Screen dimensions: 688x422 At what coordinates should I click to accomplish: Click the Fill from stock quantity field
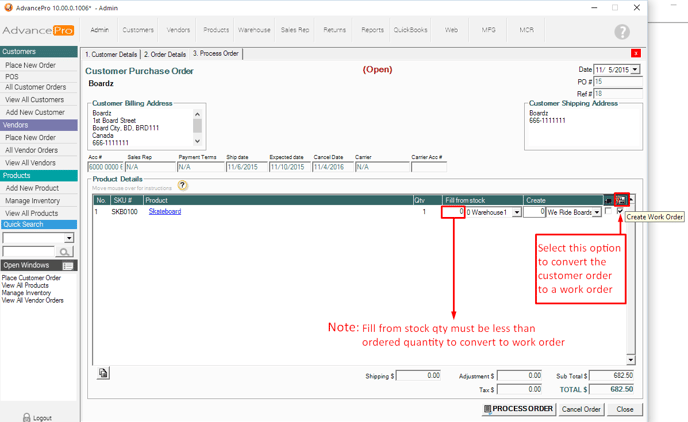pos(453,212)
